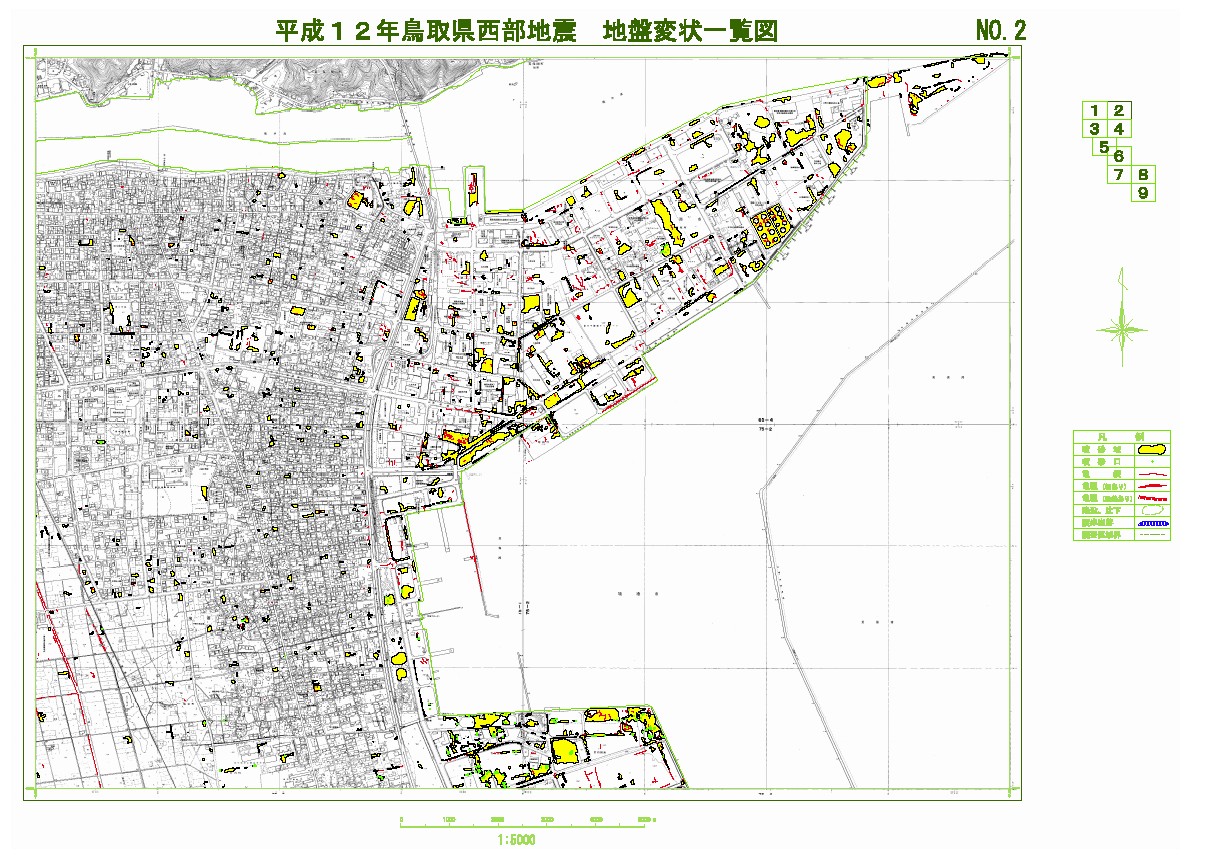The width and height of the screenshot is (1218, 860).
Task: Go to sheet 7 in index grid
Action: pos(1119,175)
